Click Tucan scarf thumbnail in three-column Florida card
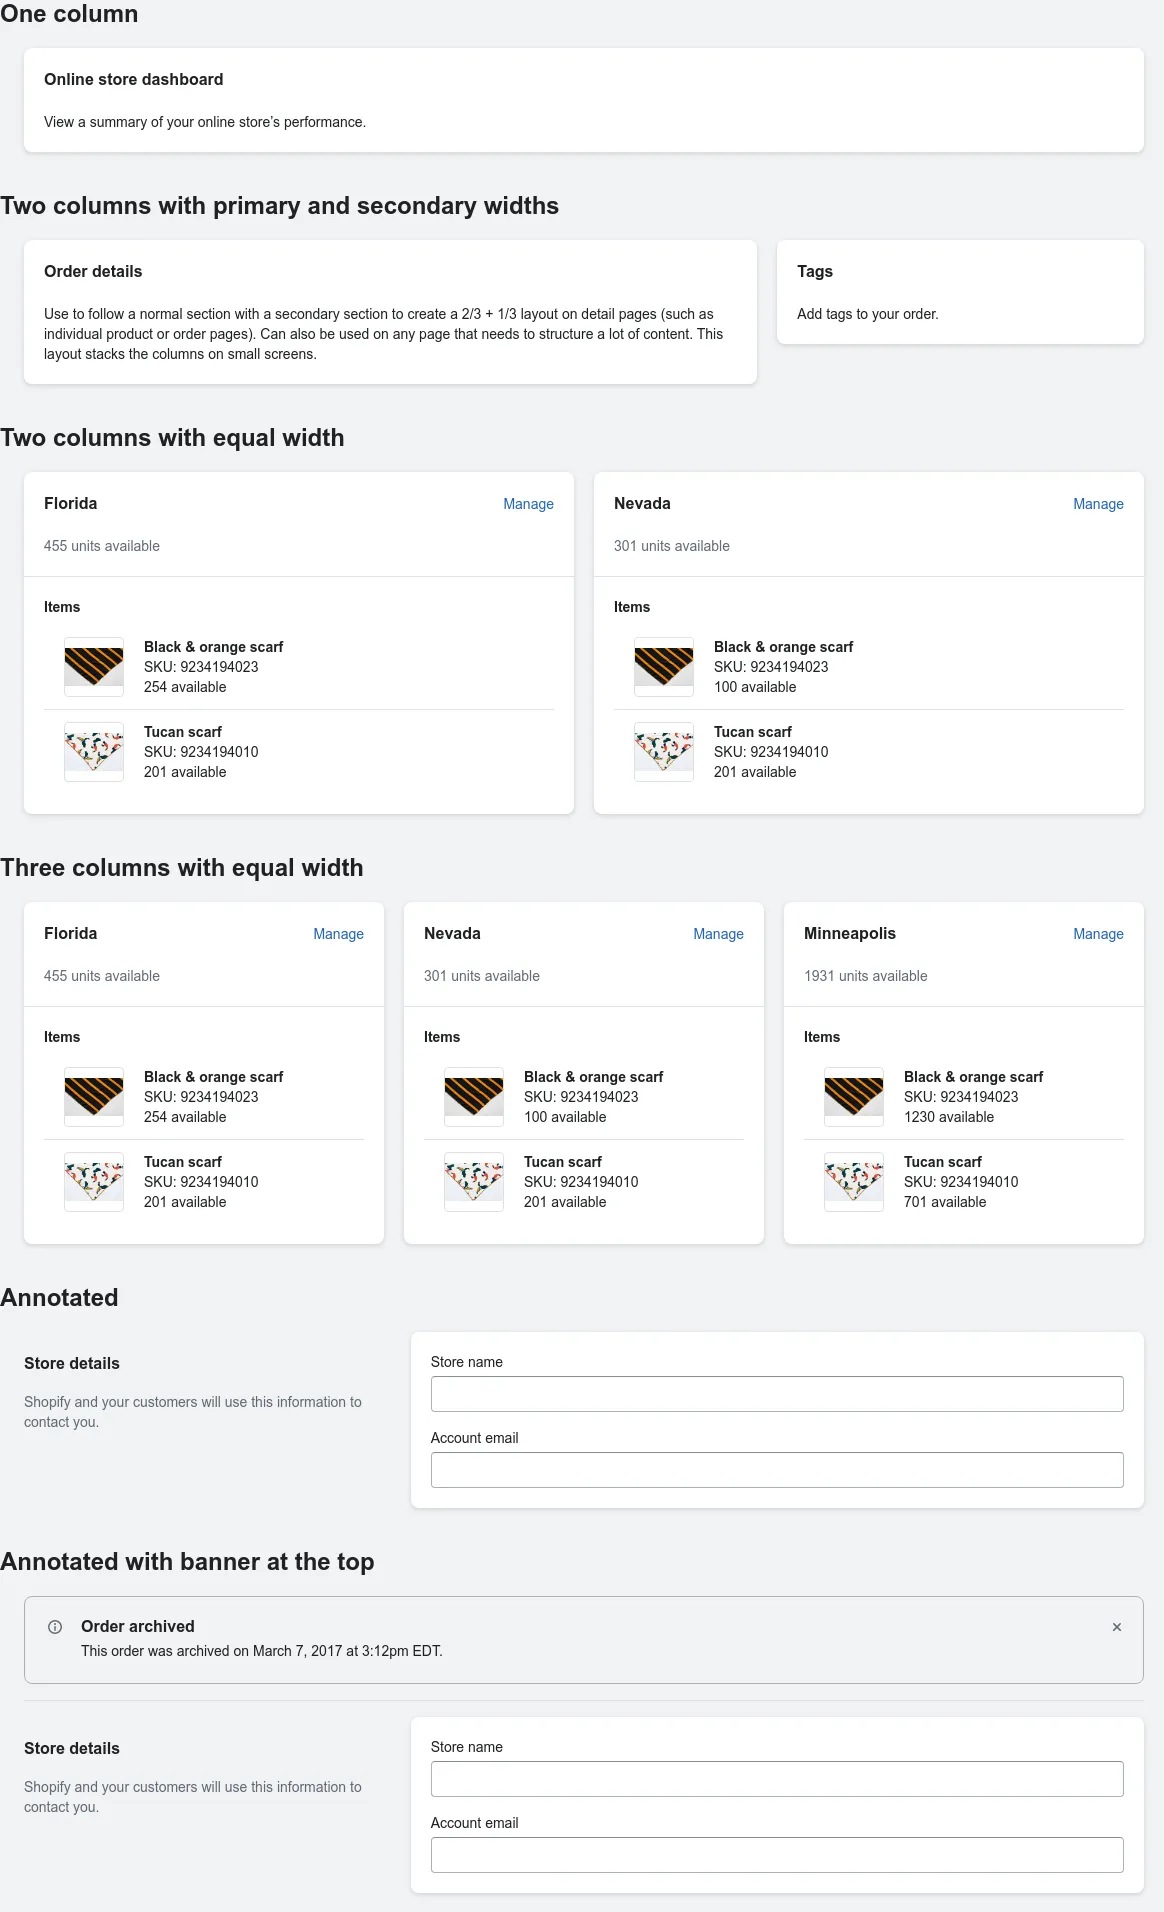 tap(94, 1182)
